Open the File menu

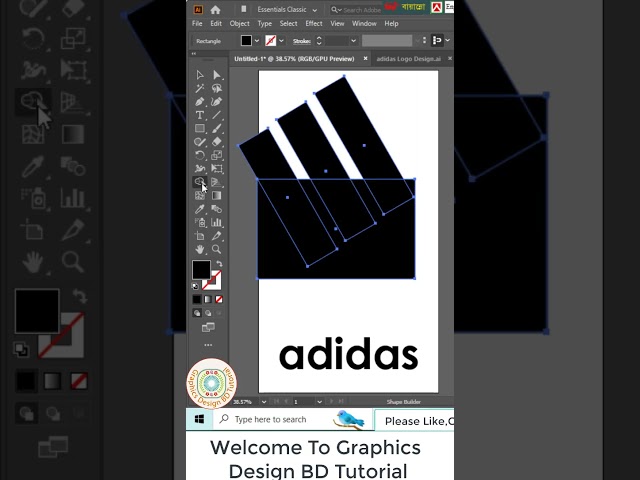[x=197, y=24]
